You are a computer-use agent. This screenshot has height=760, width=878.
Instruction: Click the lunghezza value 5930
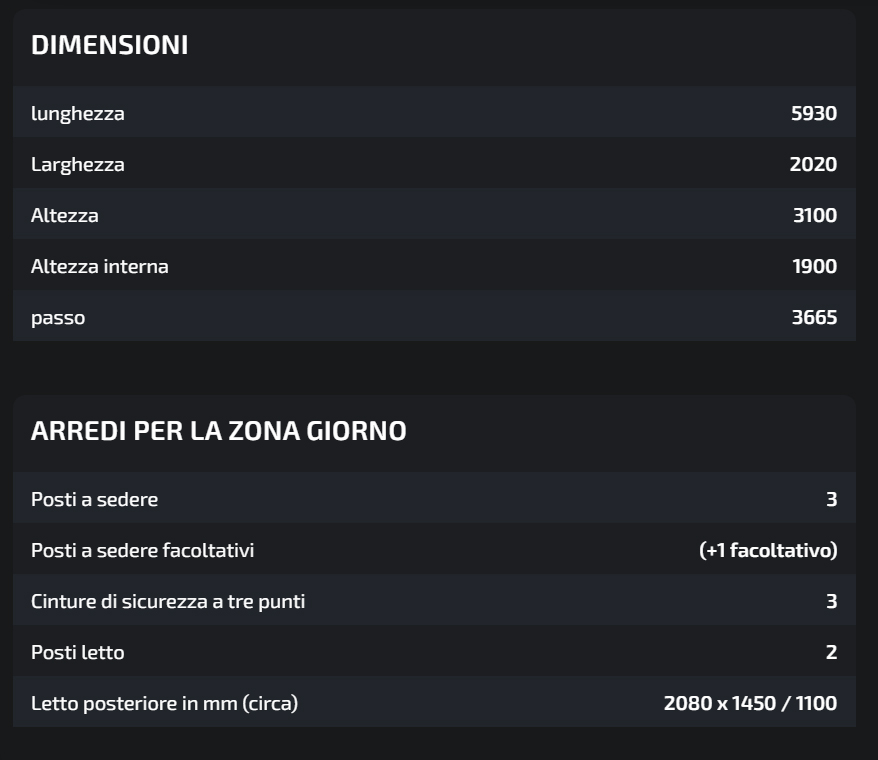point(813,113)
